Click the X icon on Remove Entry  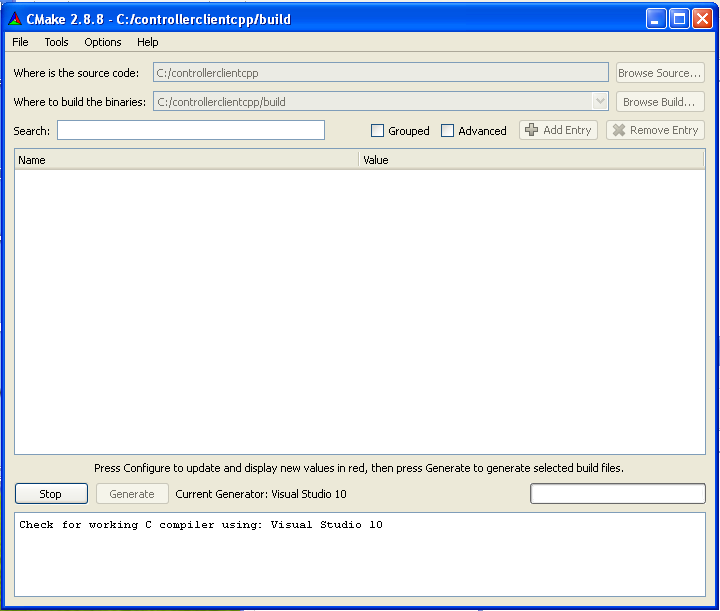(619, 130)
